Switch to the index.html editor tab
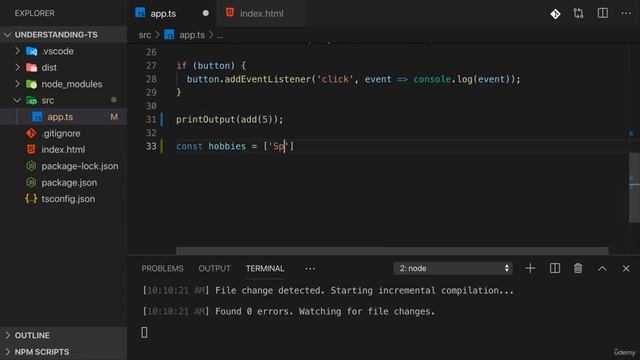 click(x=262, y=13)
